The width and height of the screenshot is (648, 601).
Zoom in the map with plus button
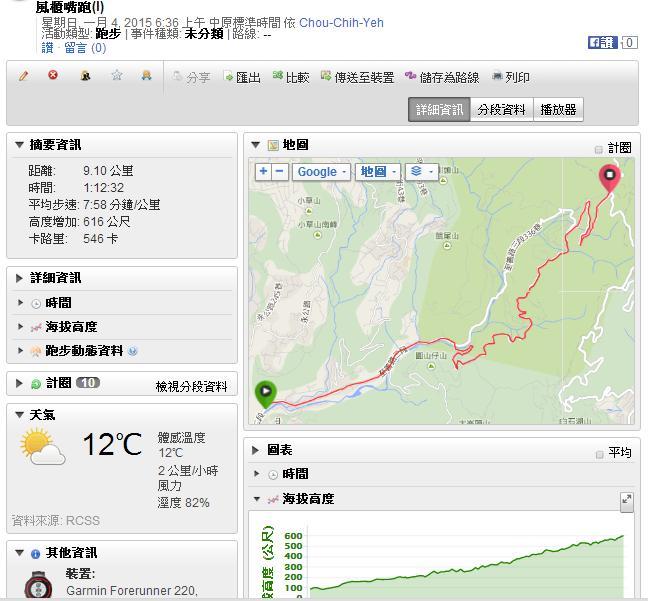(x=263, y=172)
